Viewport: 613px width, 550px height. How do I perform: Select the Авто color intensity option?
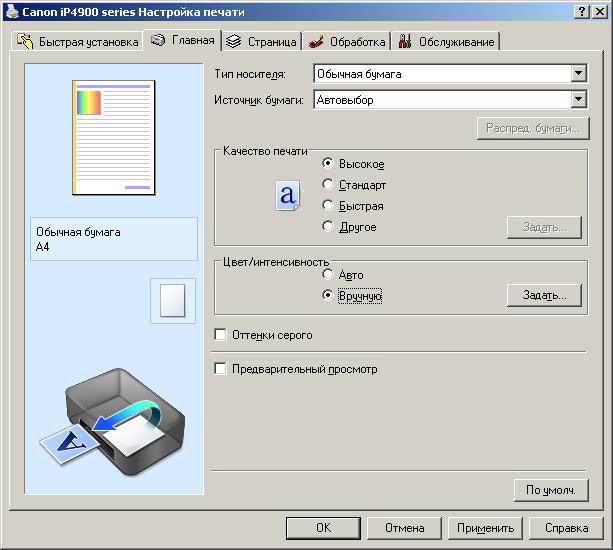[x=328, y=274]
